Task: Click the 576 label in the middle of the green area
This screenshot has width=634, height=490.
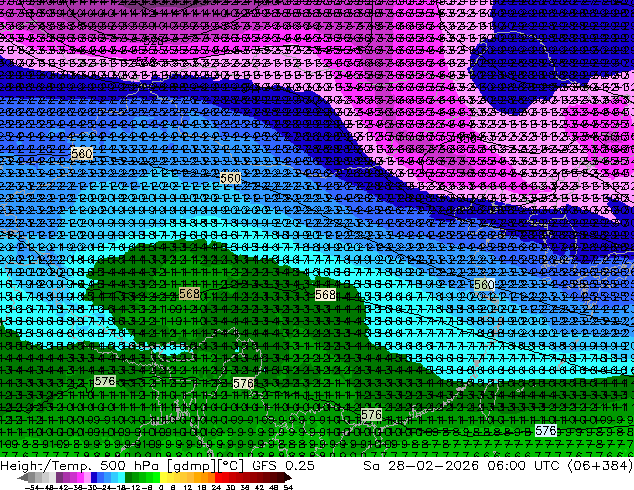Action: coord(243,384)
